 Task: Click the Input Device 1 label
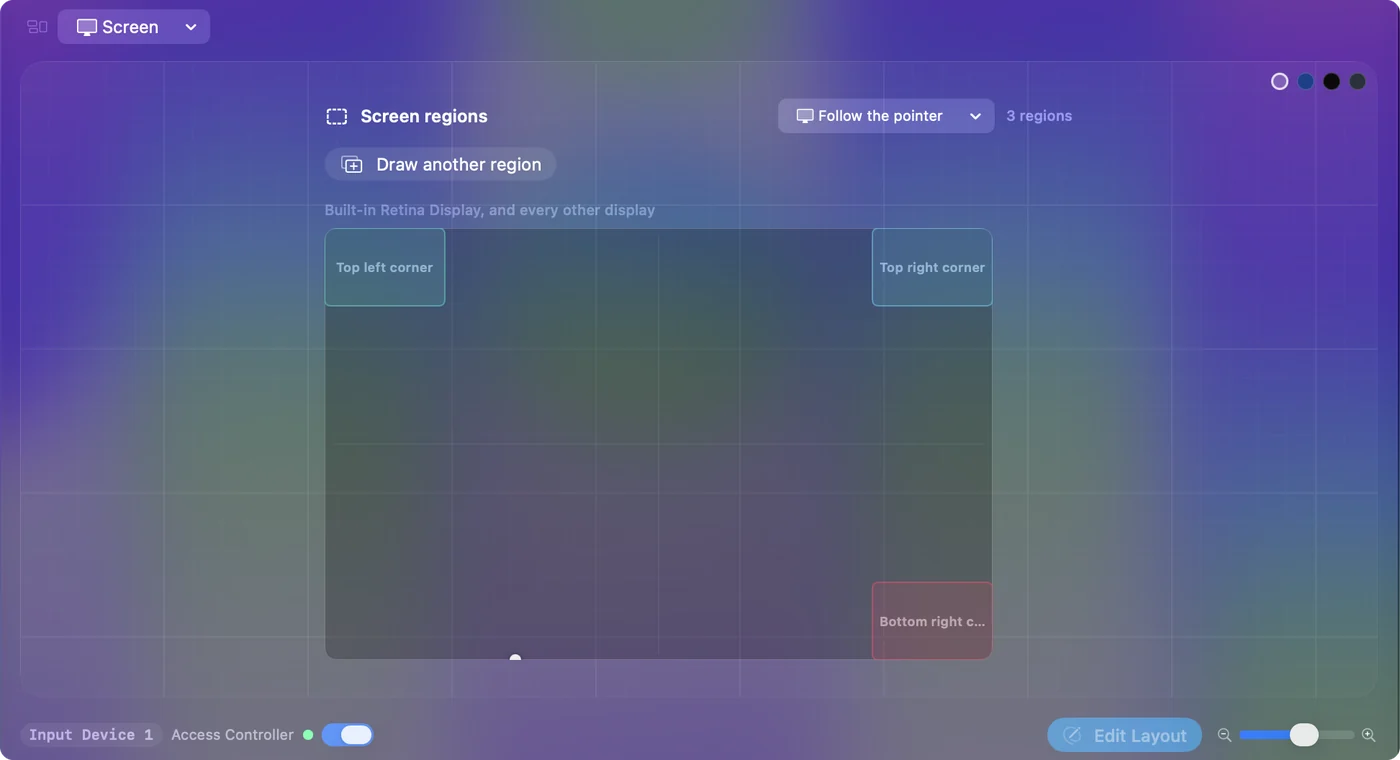pos(91,735)
